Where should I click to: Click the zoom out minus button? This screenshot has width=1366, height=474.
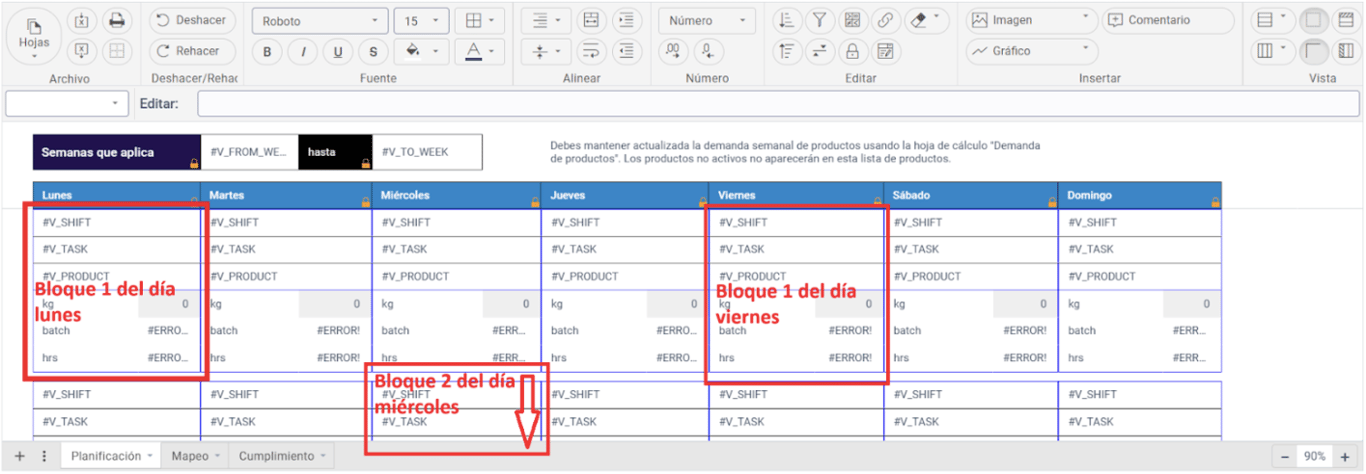pyautogui.click(x=1285, y=456)
